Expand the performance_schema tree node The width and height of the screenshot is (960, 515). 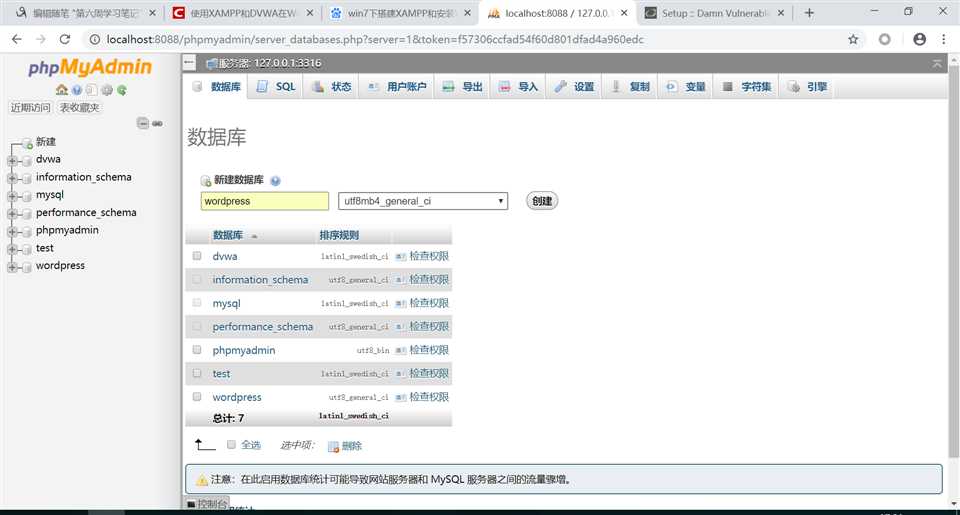click(12, 214)
